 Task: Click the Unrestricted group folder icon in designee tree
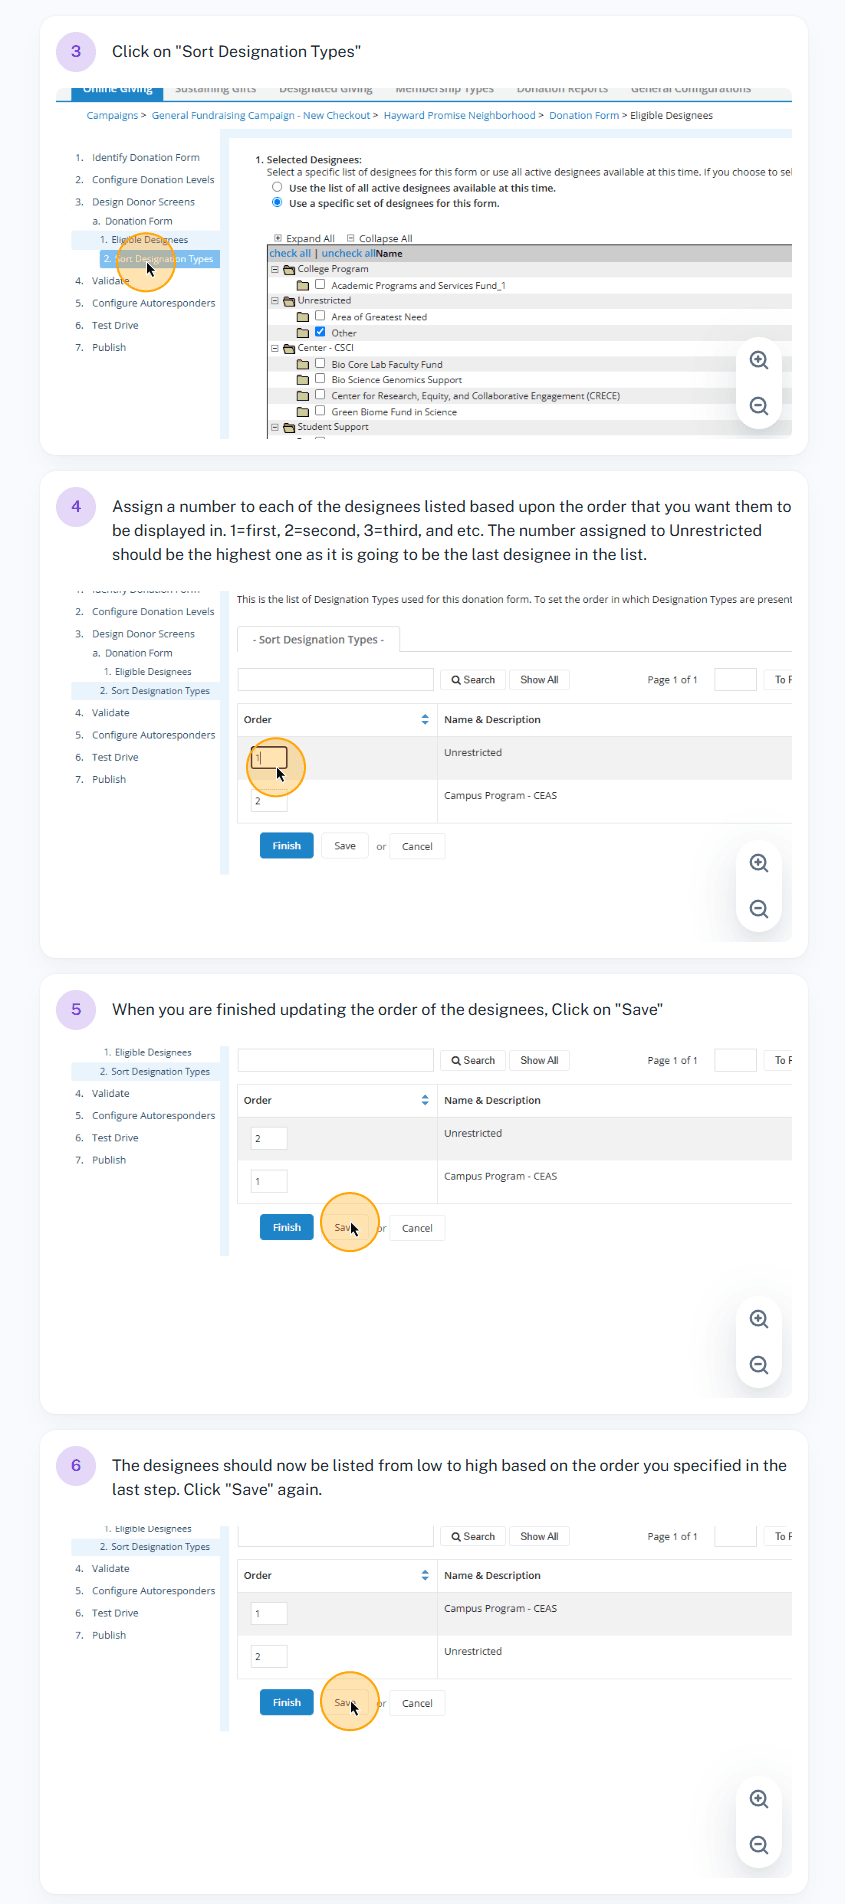tap(289, 300)
